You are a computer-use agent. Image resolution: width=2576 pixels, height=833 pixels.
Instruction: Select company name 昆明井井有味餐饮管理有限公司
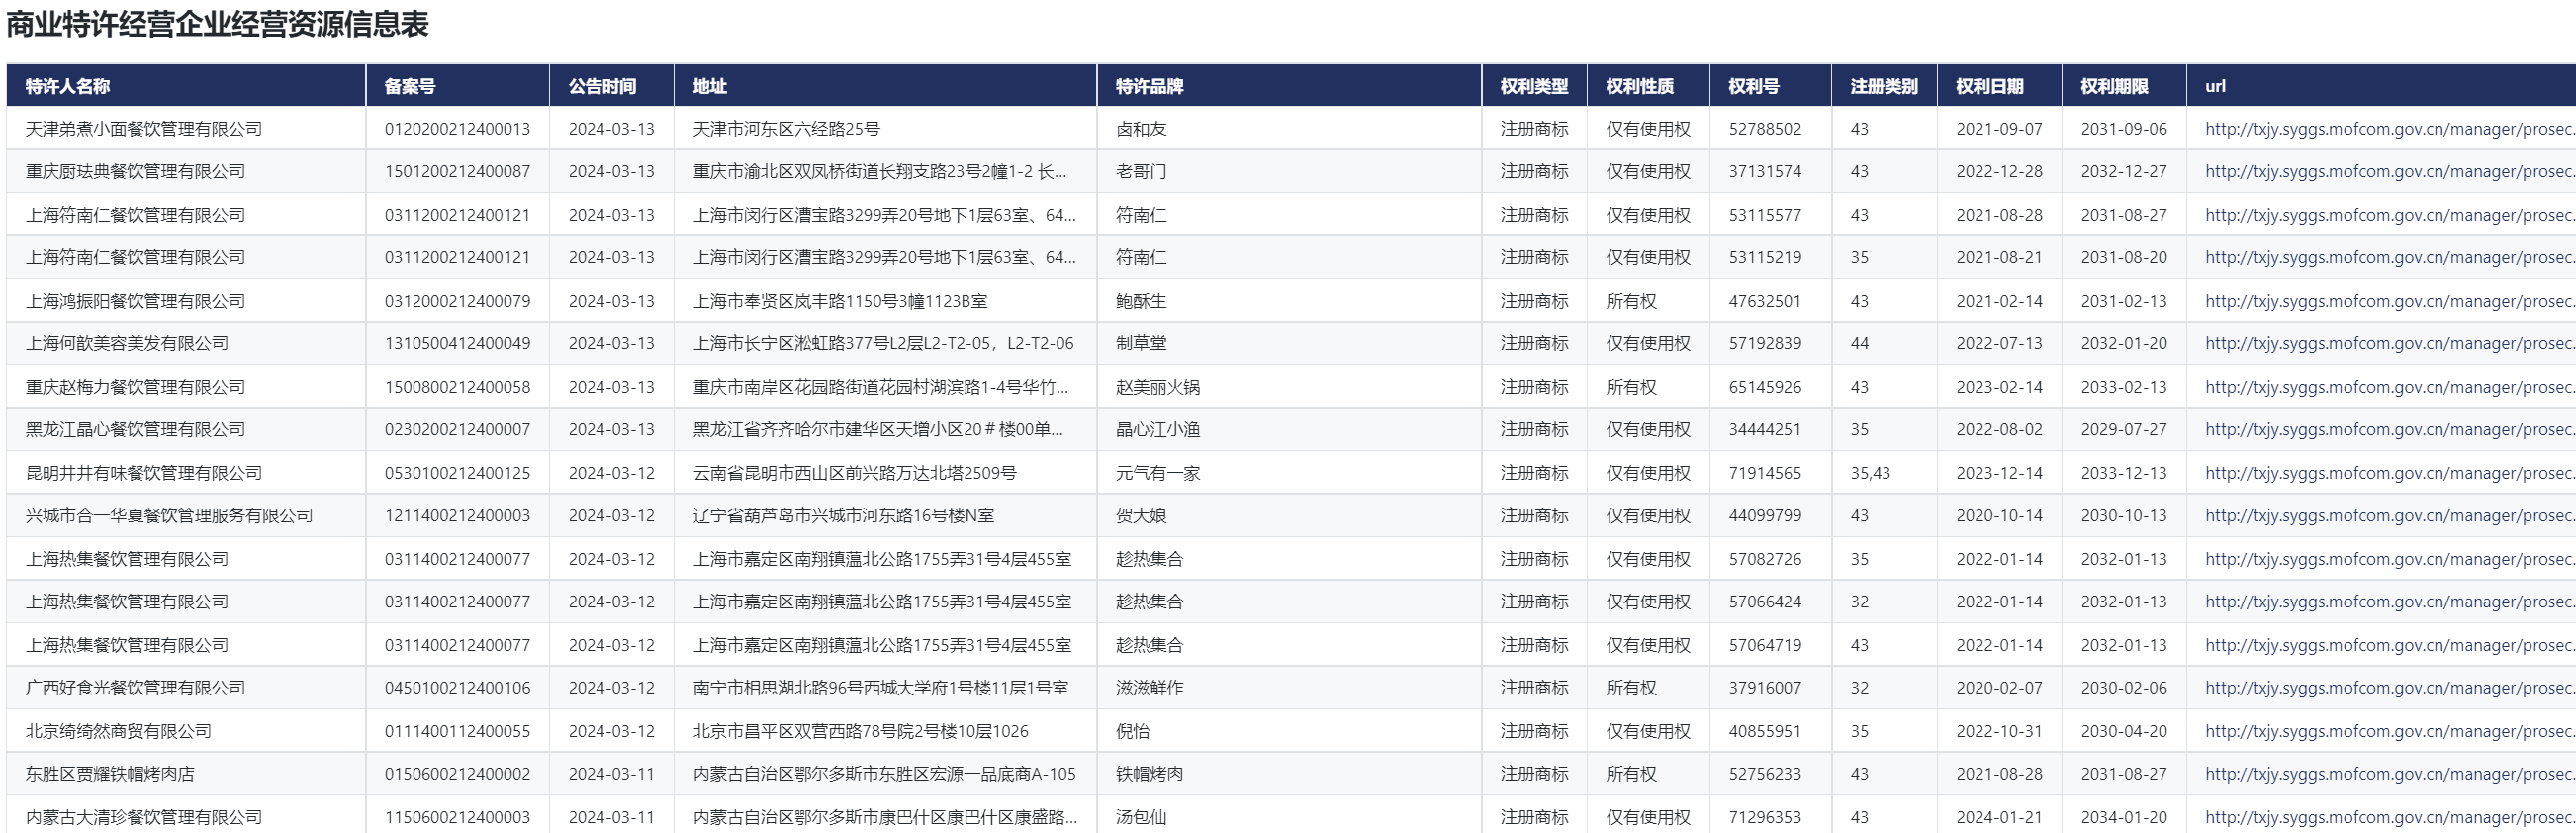(144, 473)
